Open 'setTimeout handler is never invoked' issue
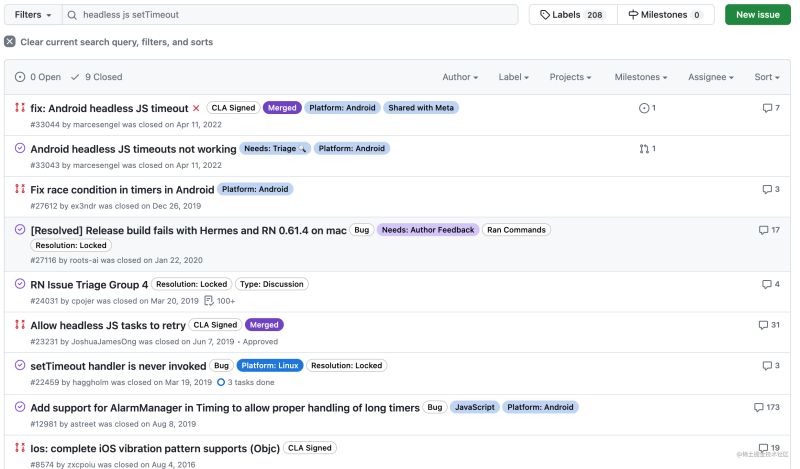The height and width of the screenshot is (469, 800). 118,366
